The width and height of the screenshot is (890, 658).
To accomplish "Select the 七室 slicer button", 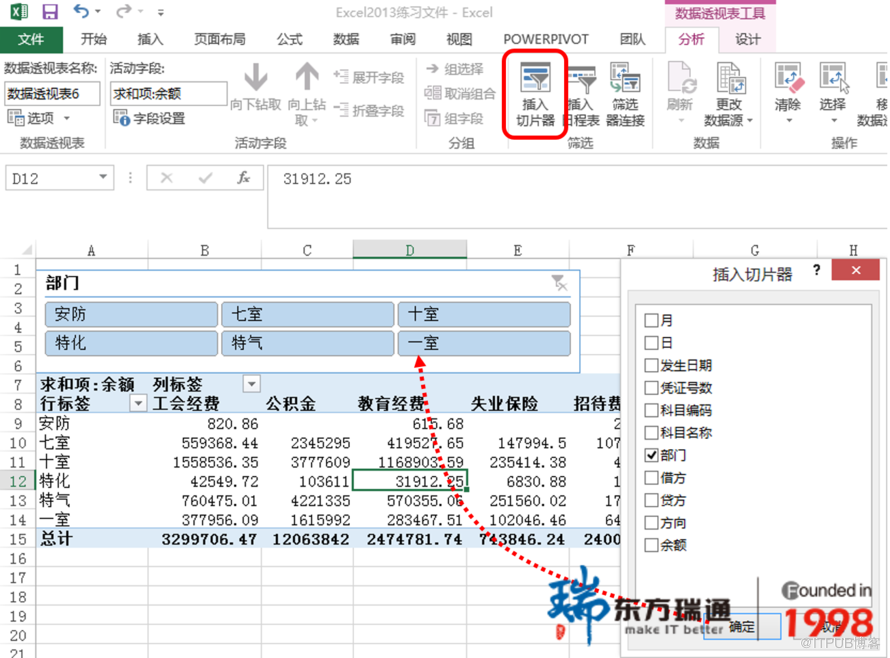I will click(x=307, y=314).
